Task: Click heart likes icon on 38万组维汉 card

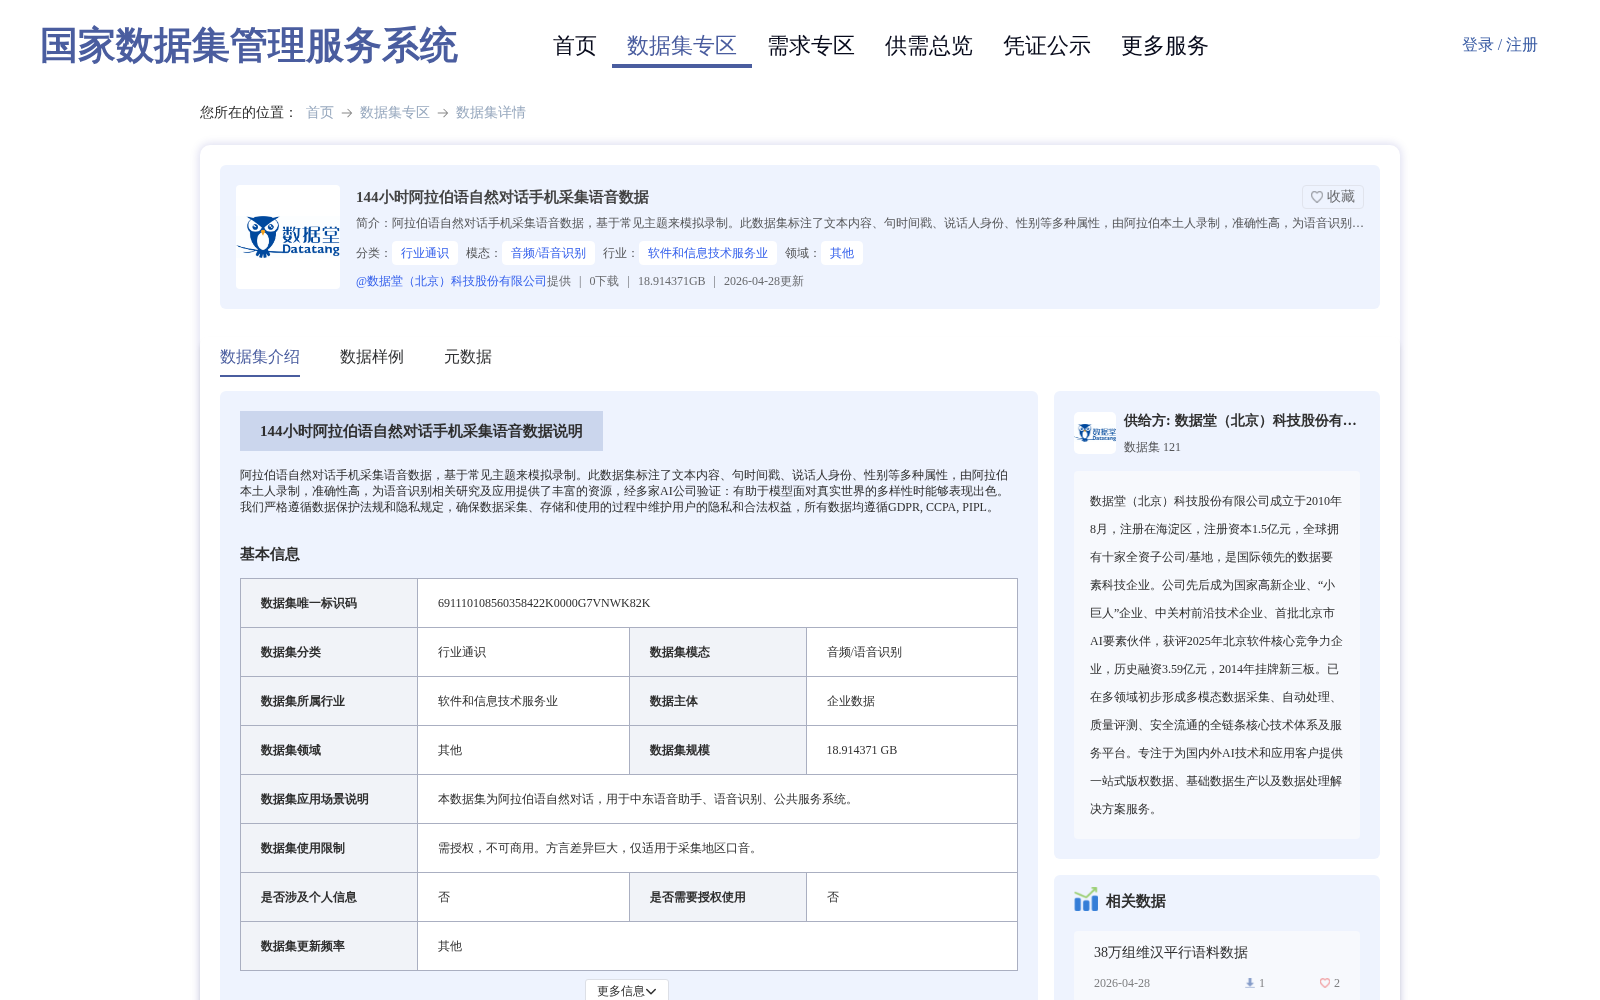Action: pyautogui.click(x=1325, y=983)
